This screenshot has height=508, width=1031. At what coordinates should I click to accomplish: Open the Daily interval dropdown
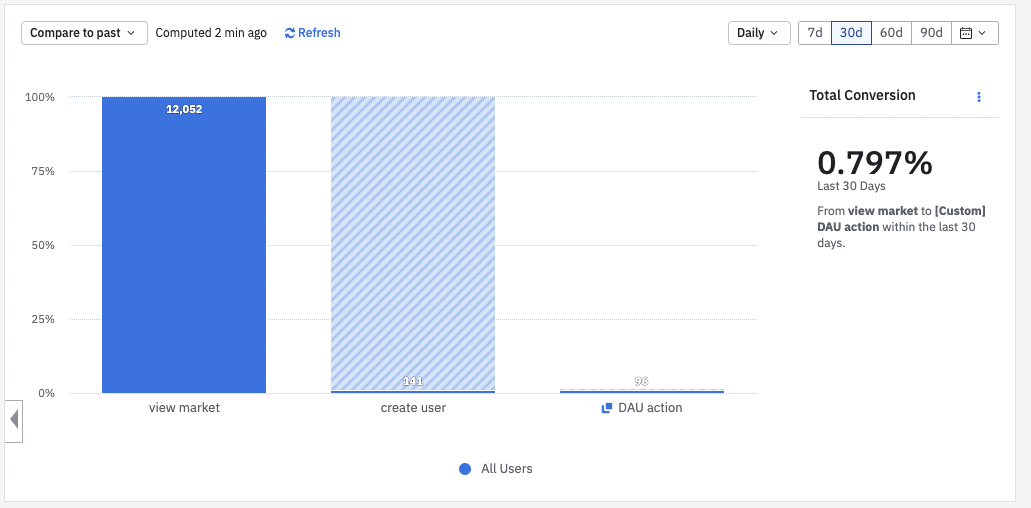pos(758,33)
